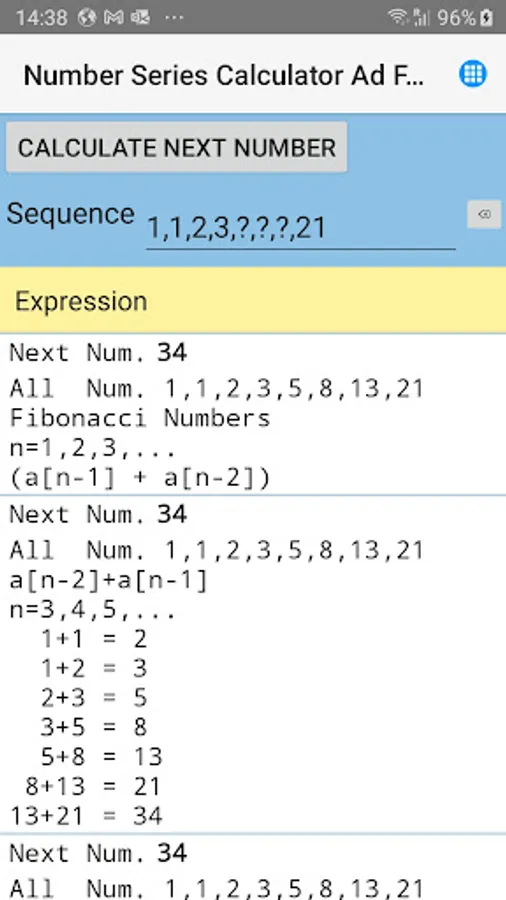Tap the globe notification icon
Screen dimensions: 506x900
click(87, 18)
